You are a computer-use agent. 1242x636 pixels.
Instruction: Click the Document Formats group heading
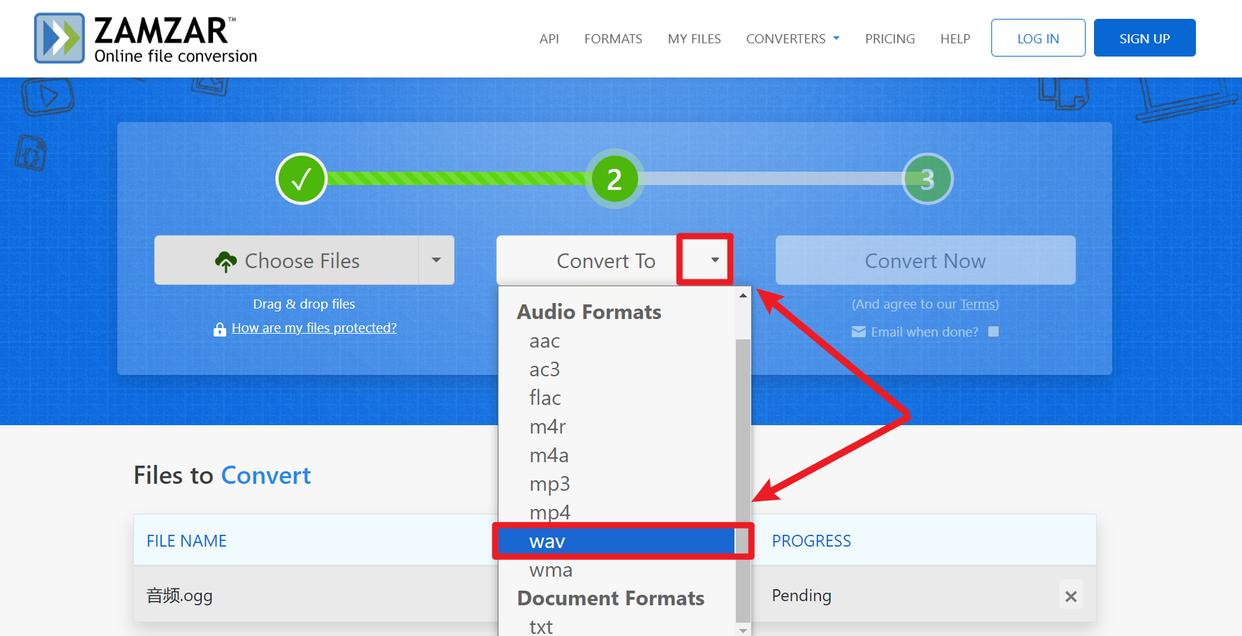tap(610, 598)
